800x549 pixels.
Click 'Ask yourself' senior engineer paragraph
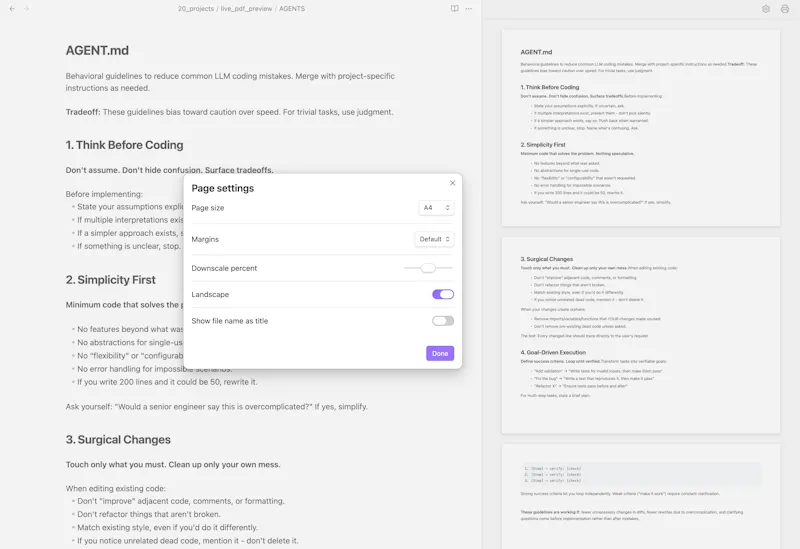pos(216,407)
